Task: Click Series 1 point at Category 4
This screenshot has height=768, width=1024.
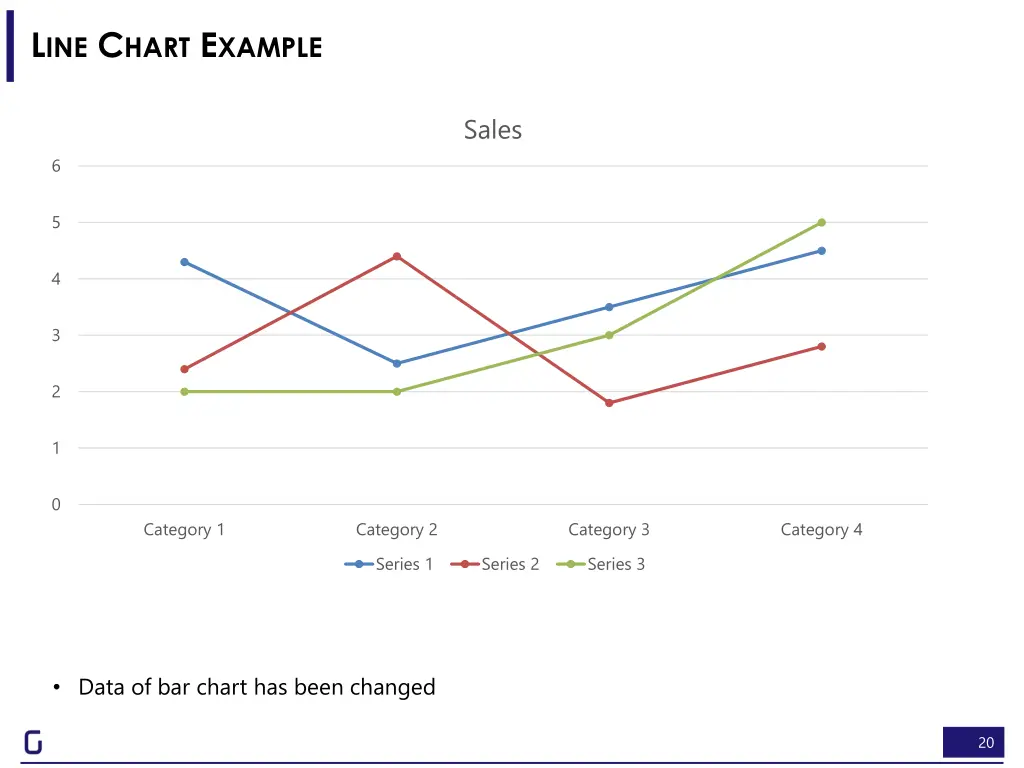Action: (x=822, y=251)
